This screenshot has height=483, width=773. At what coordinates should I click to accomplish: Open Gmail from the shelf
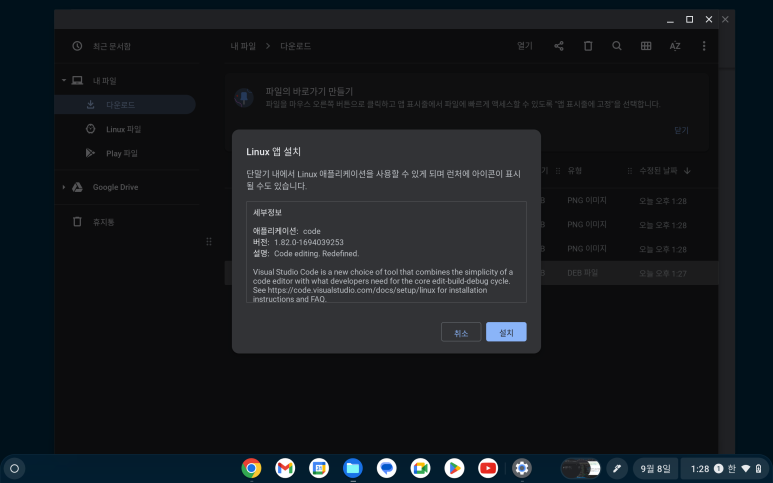[285, 468]
